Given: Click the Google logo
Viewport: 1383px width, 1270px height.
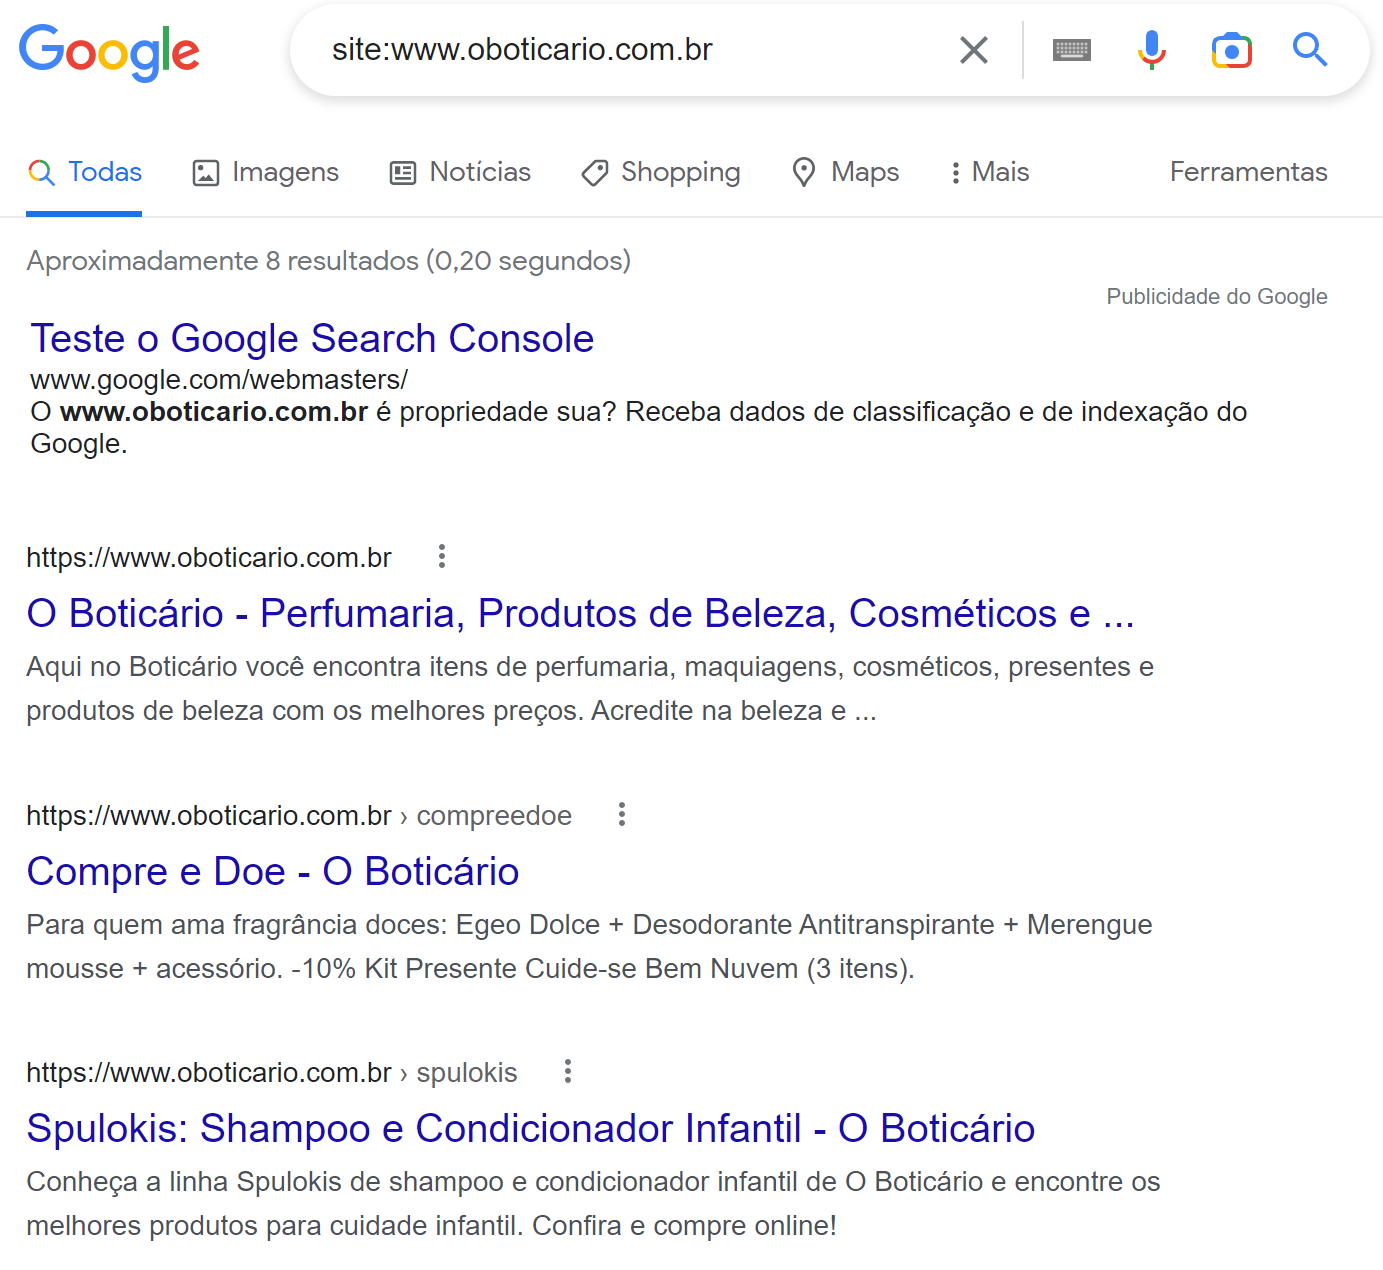Looking at the screenshot, I should [x=109, y=52].
